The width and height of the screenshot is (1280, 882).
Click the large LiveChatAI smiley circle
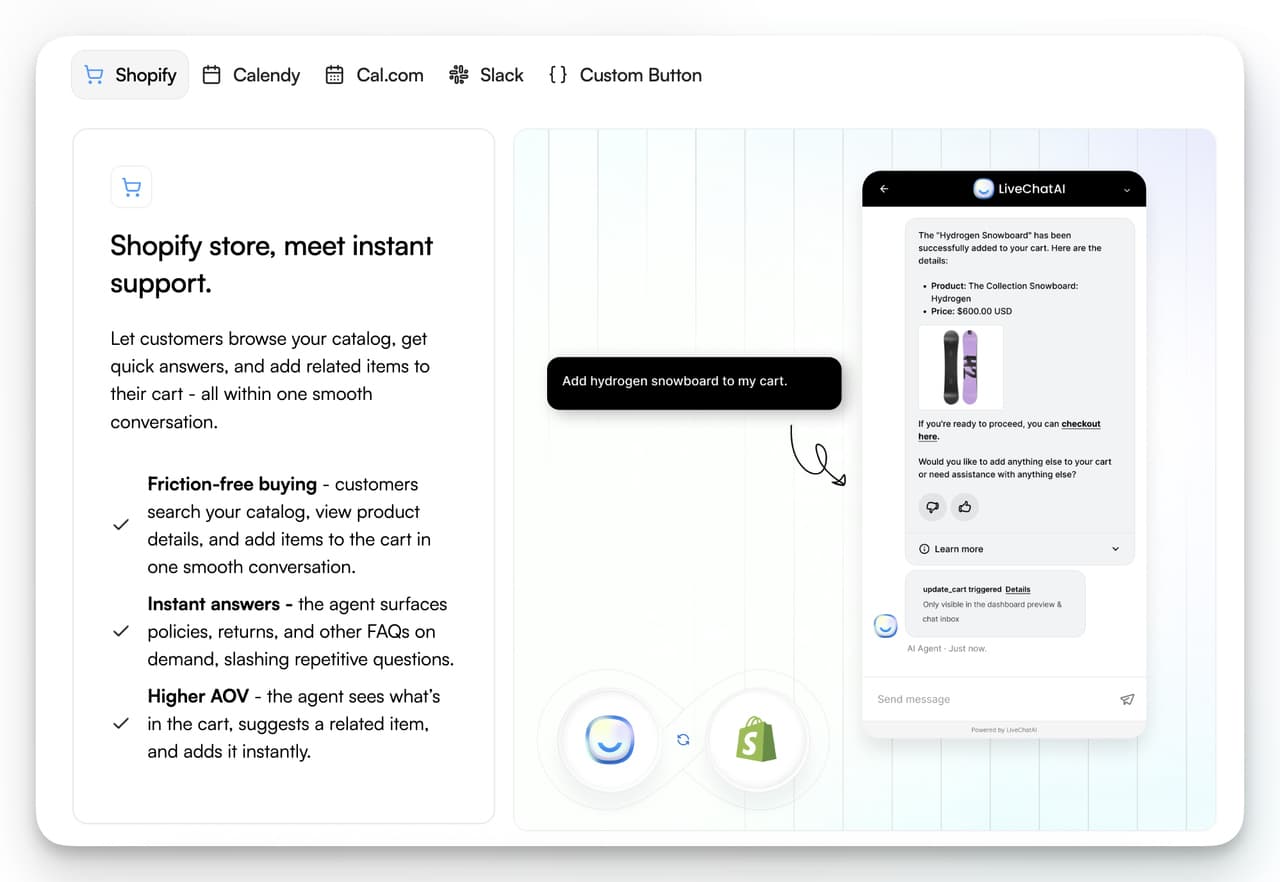pyautogui.click(x=609, y=741)
